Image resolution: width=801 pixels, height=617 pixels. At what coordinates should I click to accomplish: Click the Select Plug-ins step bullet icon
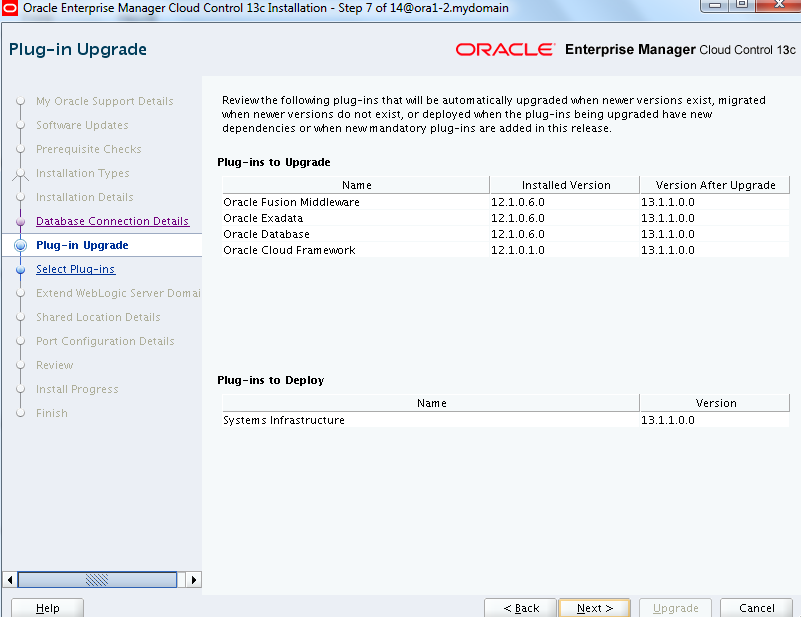pyautogui.click(x=20, y=269)
